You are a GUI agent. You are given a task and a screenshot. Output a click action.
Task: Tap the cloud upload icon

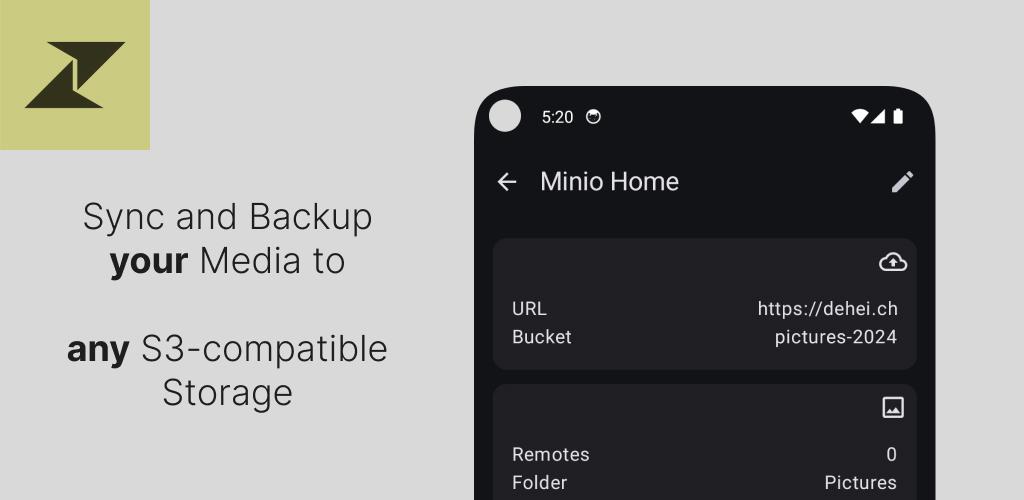tap(892, 262)
